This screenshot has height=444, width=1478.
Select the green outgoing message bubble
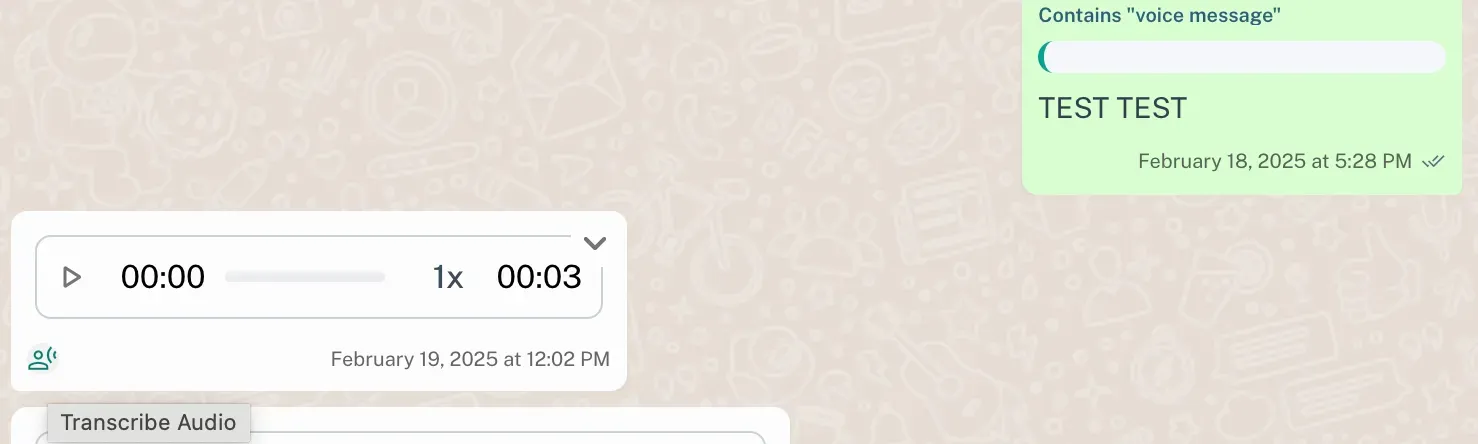pos(1241,97)
